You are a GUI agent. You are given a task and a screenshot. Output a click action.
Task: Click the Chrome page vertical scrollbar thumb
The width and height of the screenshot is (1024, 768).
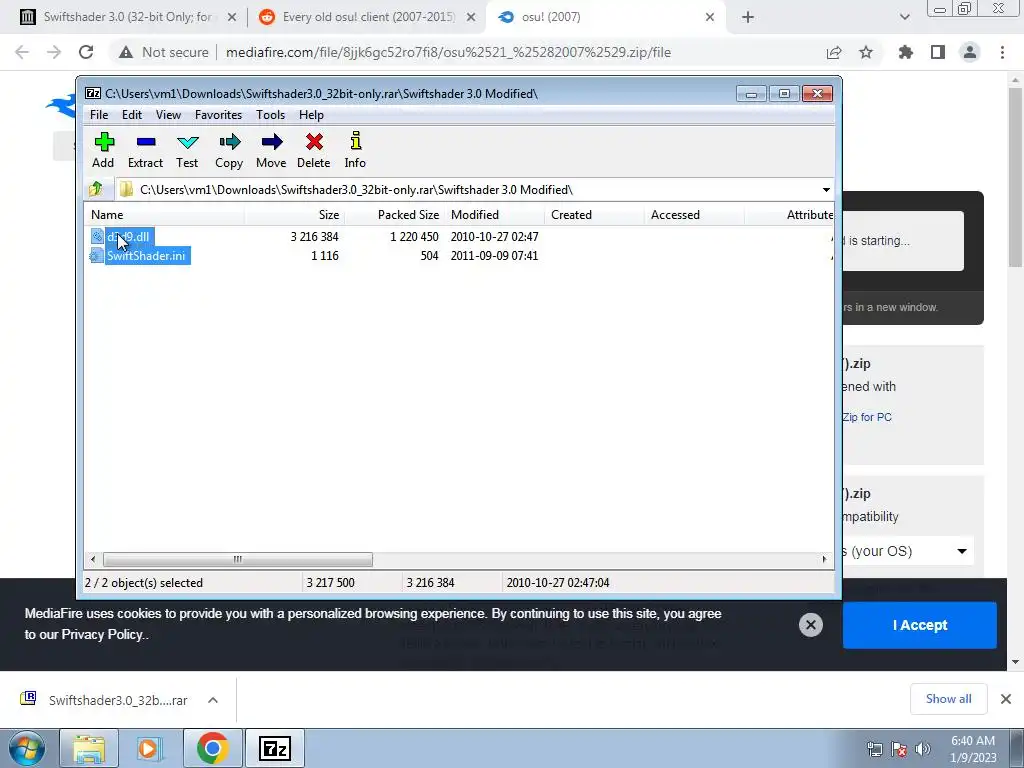(1015, 178)
